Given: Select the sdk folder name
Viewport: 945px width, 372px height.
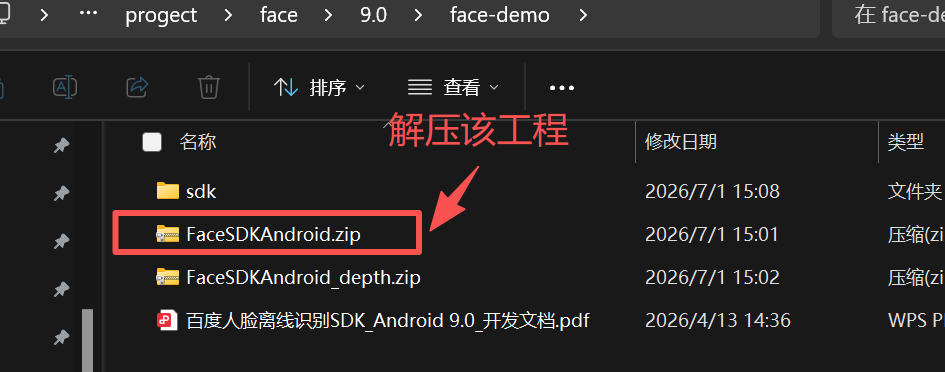Looking at the screenshot, I should (201, 192).
